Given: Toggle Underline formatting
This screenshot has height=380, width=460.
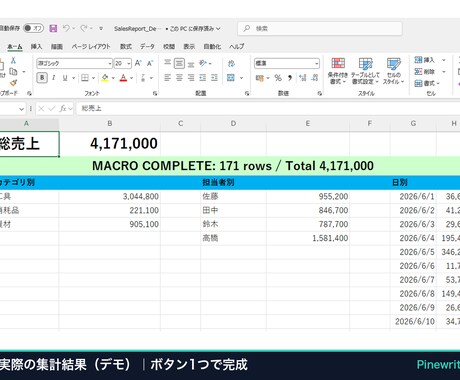Looking at the screenshot, I should pyautogui.click(x=65, y=78).
